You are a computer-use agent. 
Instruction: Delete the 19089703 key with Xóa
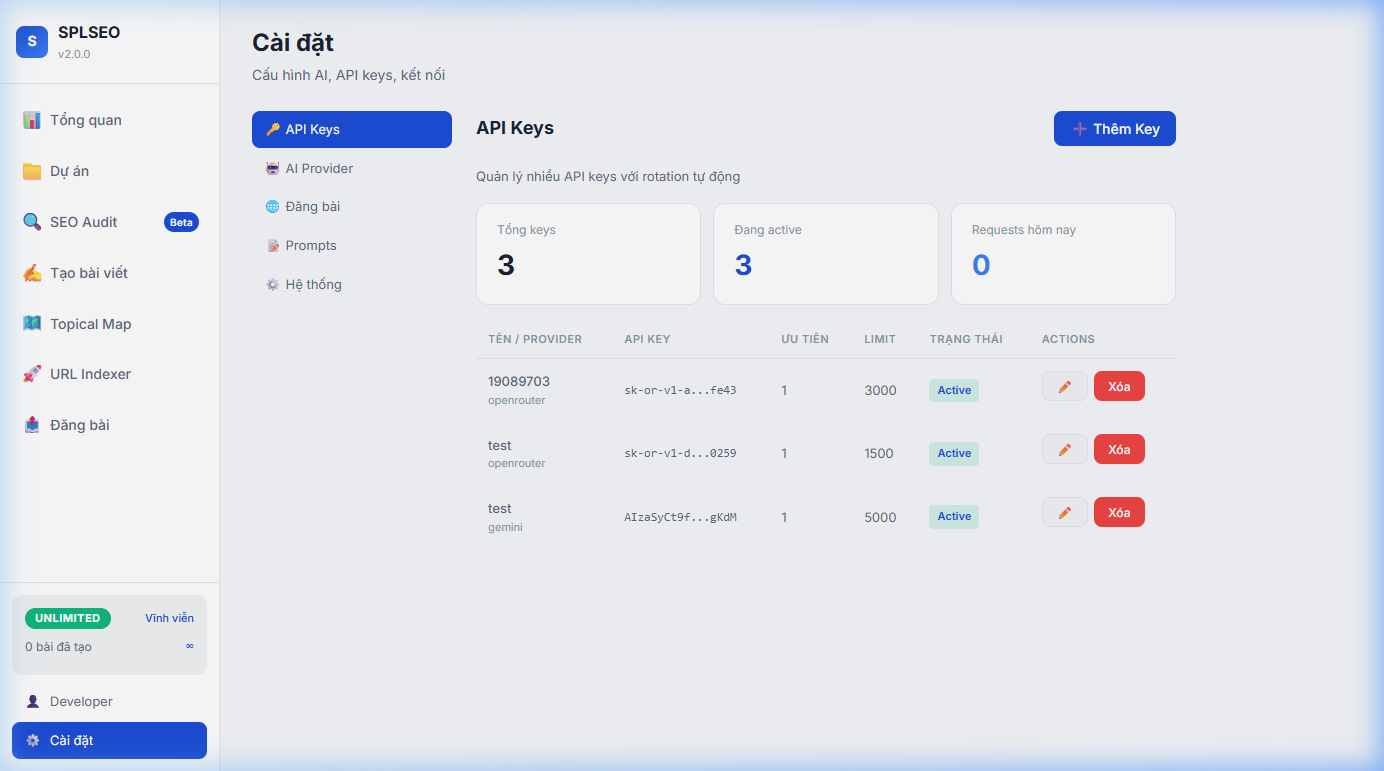click(1119, 386)
